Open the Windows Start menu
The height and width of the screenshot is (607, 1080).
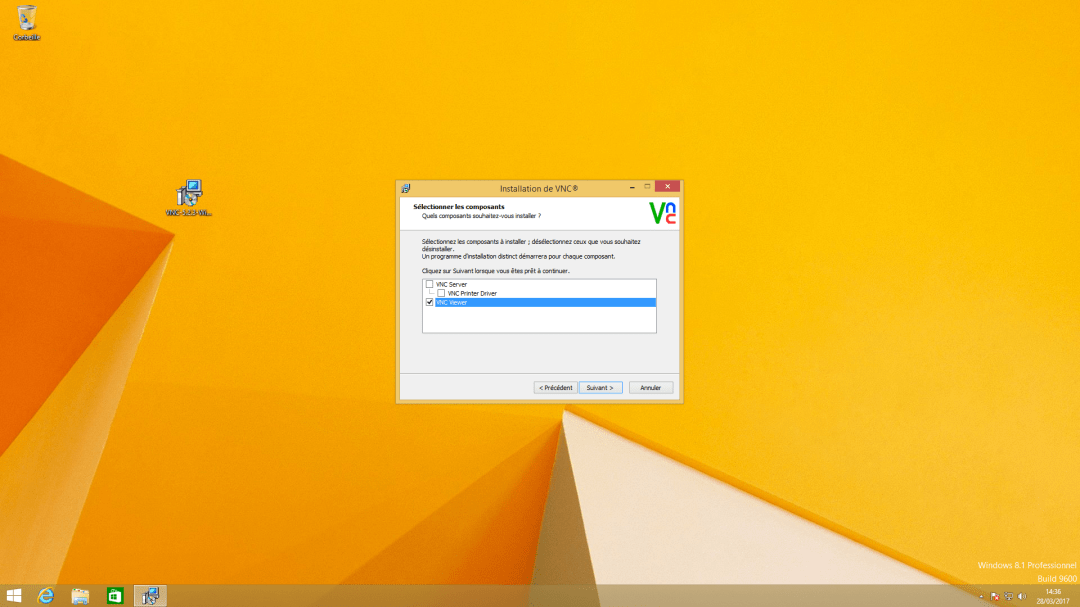13,595
